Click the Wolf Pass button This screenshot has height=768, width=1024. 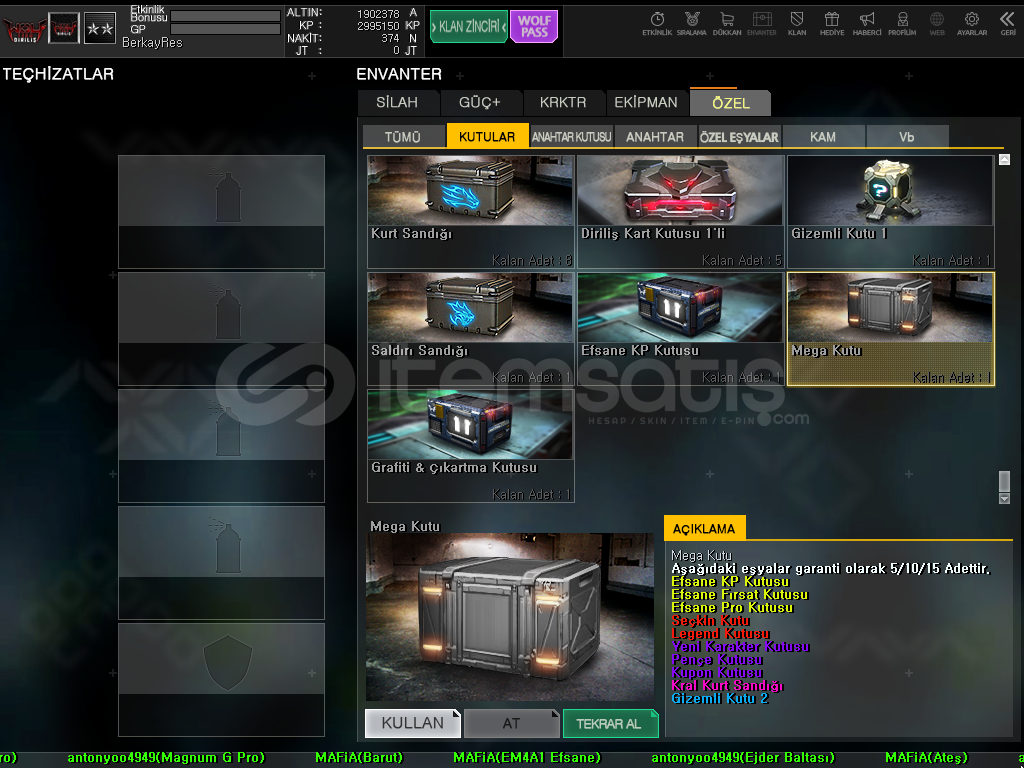pyautogui.click(x=534, y=26)
